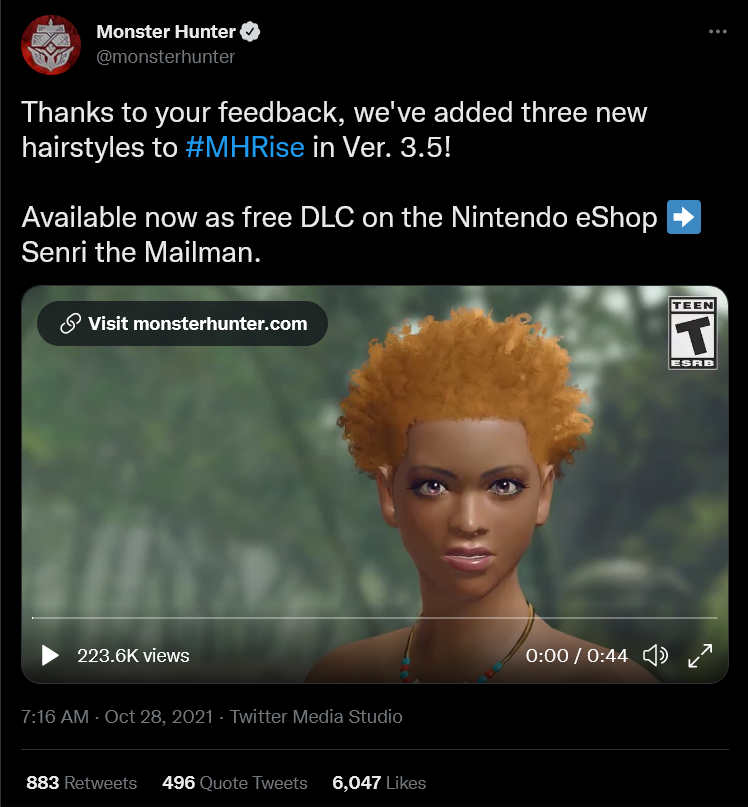
Task: Open the #MHRise hashtag
Action: point(245,147)
